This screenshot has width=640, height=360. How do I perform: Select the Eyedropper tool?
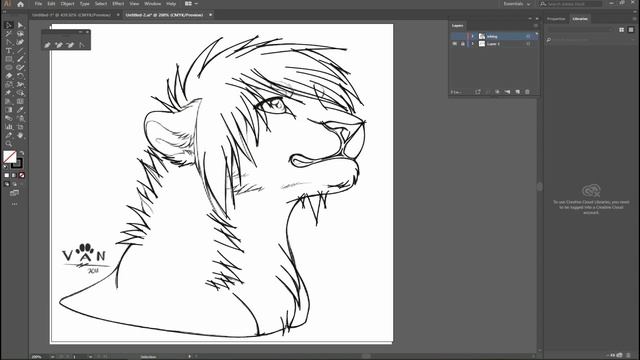(x=20, y=110)
